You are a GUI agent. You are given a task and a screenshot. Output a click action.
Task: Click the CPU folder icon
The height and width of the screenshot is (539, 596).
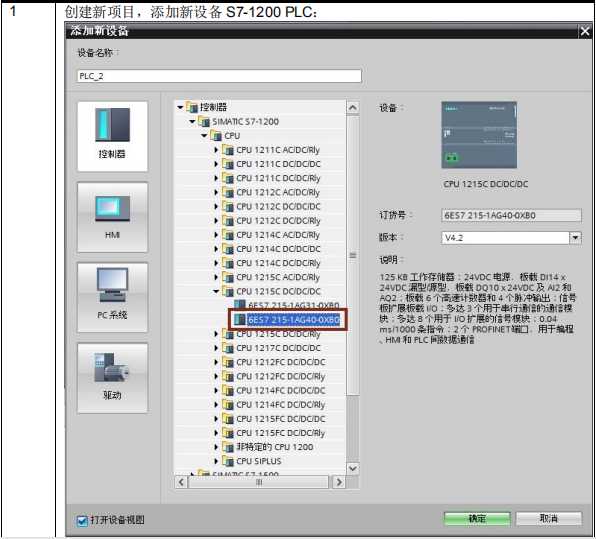[216, 136]
